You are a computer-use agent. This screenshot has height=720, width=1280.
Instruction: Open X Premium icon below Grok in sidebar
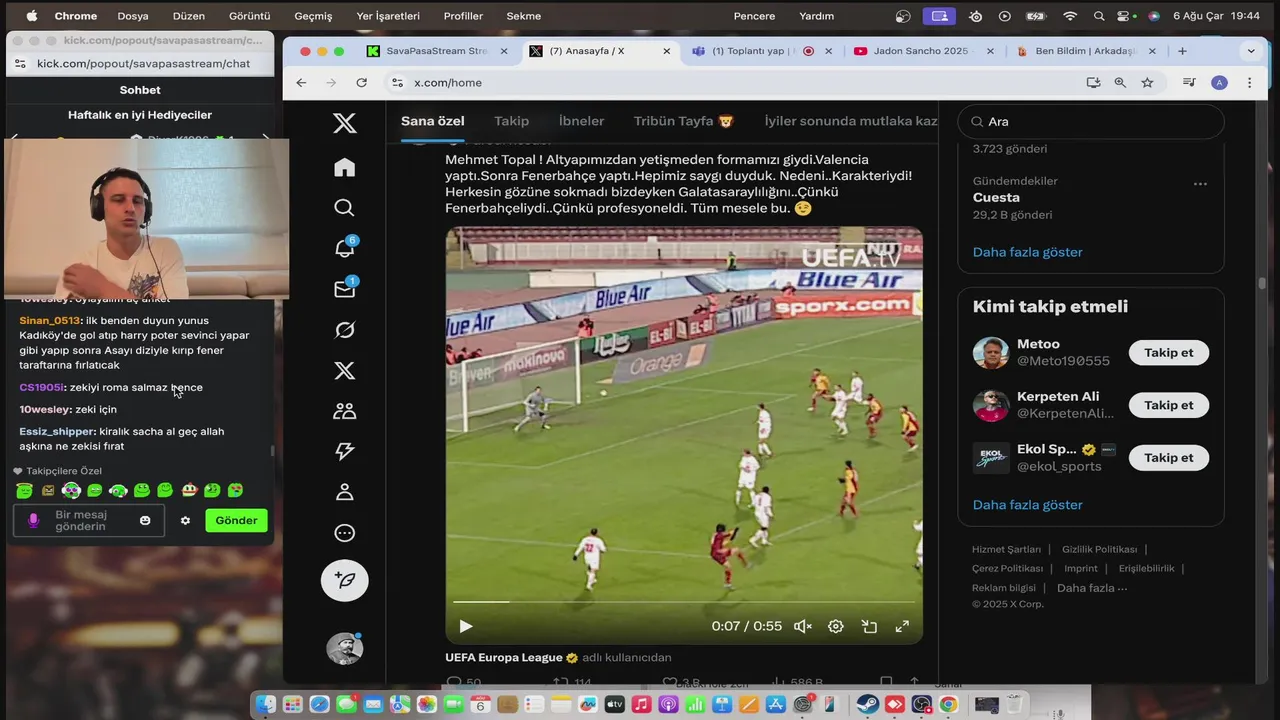(x=344, y=371)
